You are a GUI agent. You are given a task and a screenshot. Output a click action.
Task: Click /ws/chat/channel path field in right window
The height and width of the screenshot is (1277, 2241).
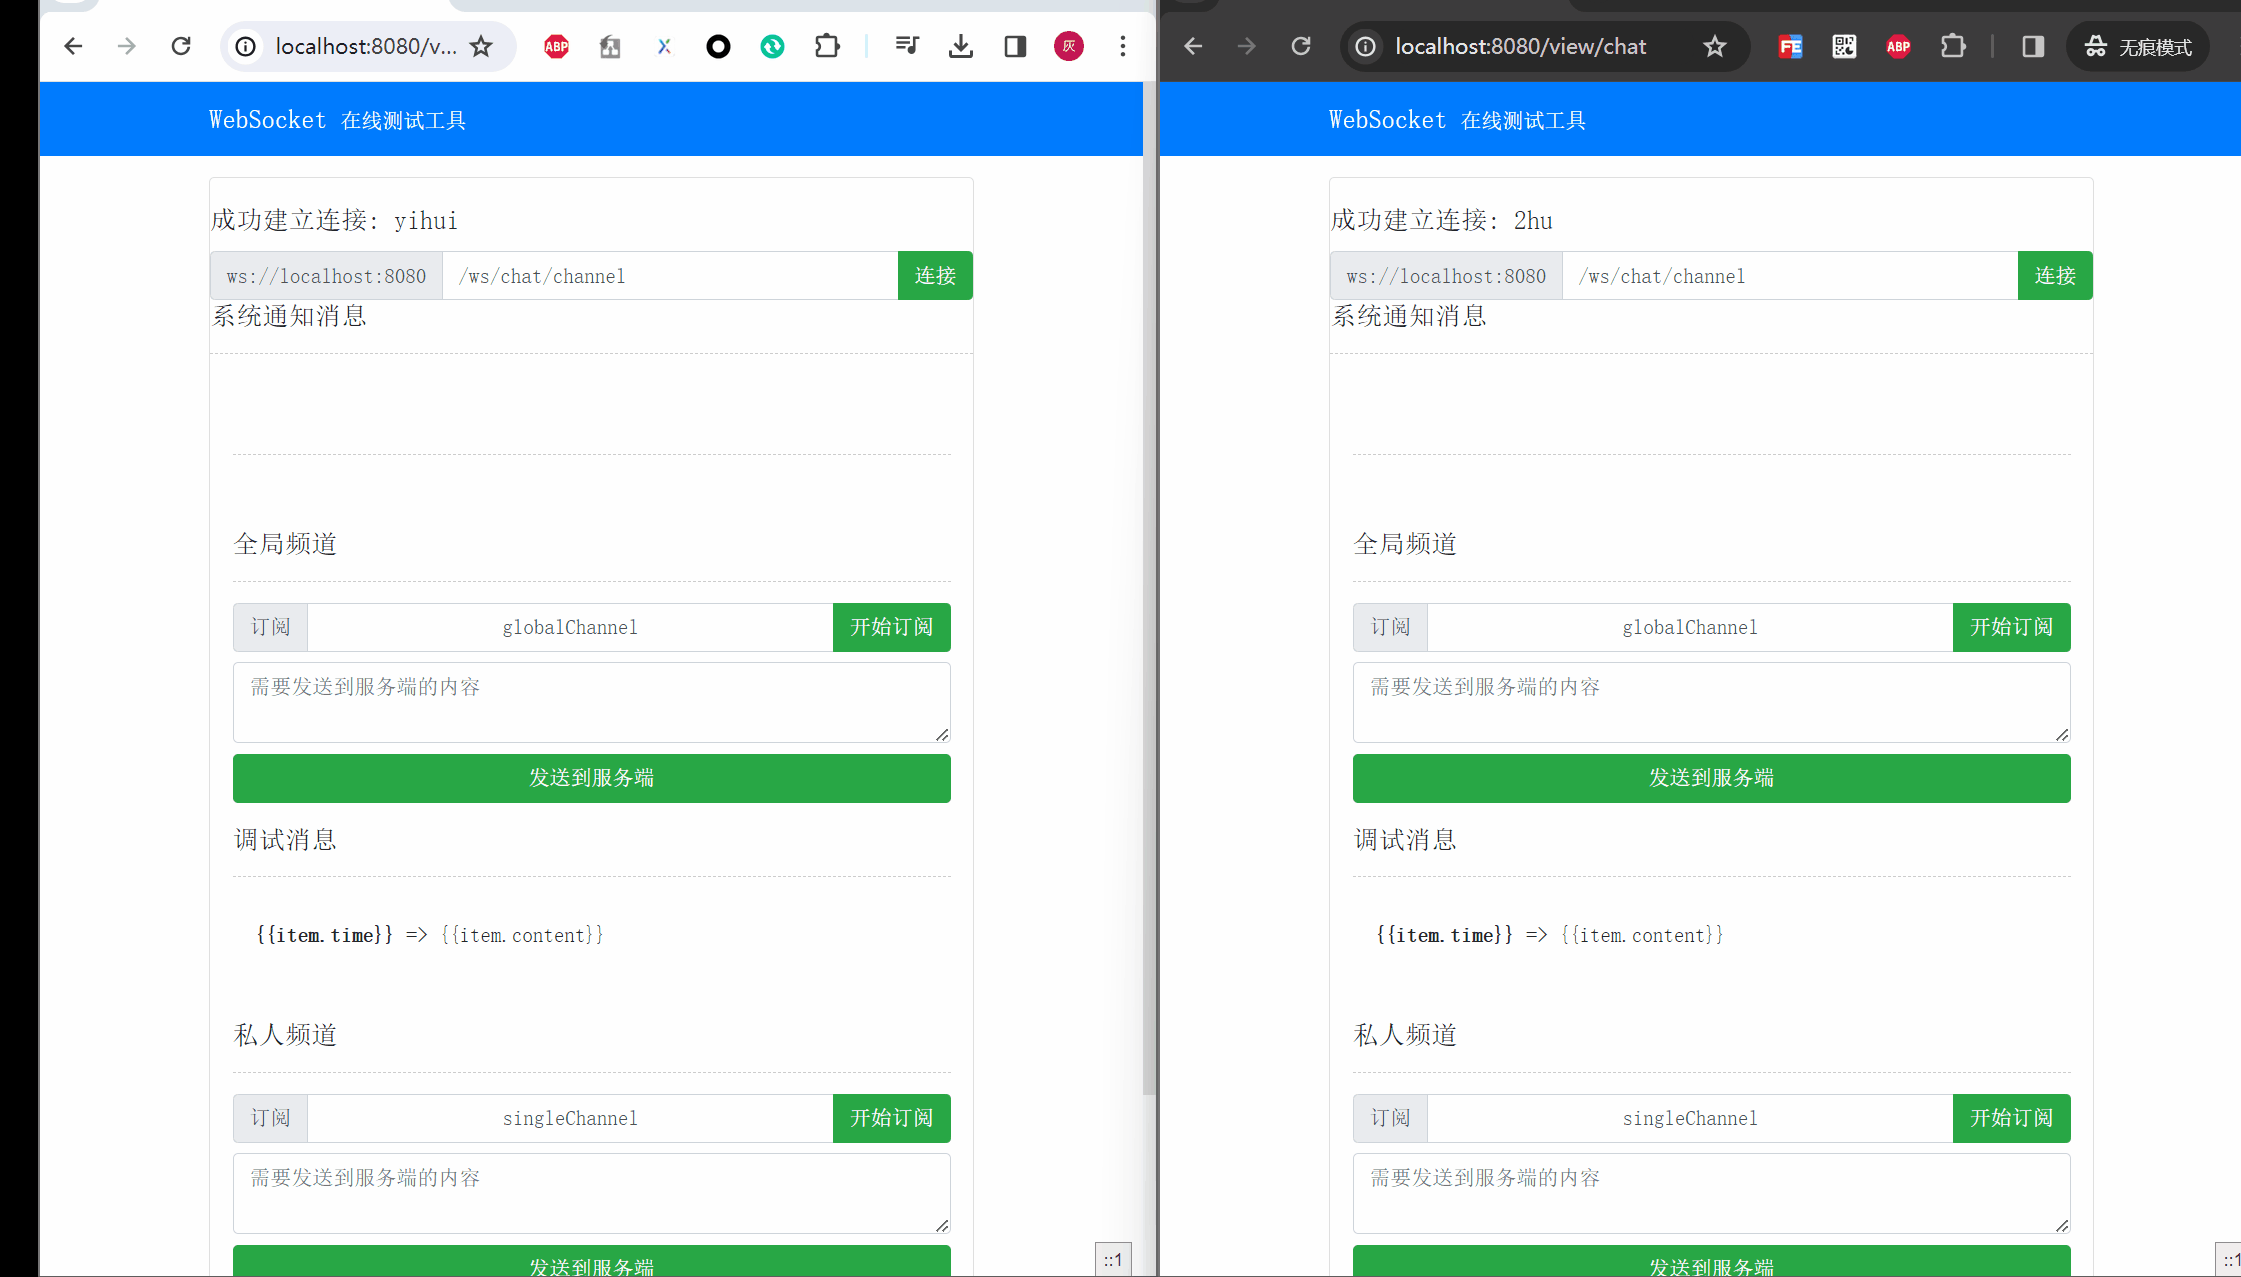tap(1789, 276)
